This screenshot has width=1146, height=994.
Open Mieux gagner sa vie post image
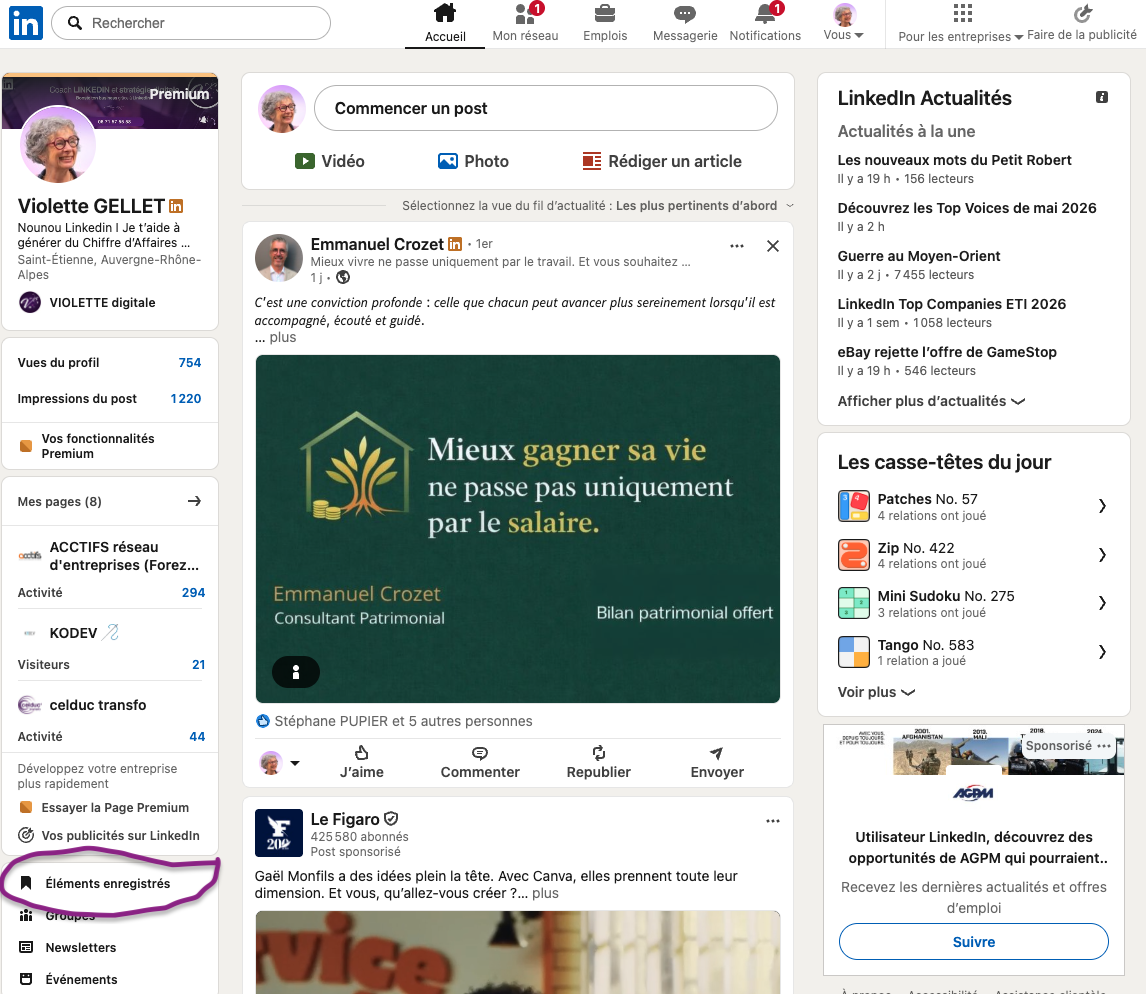[x=517, y=529]
